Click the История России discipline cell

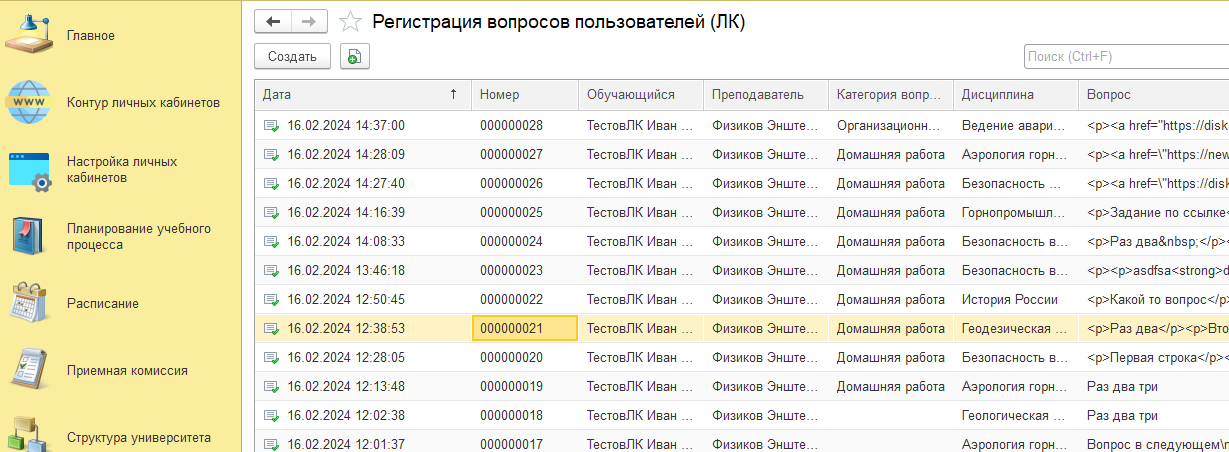pyautogui.click(x=1009, y=300)
